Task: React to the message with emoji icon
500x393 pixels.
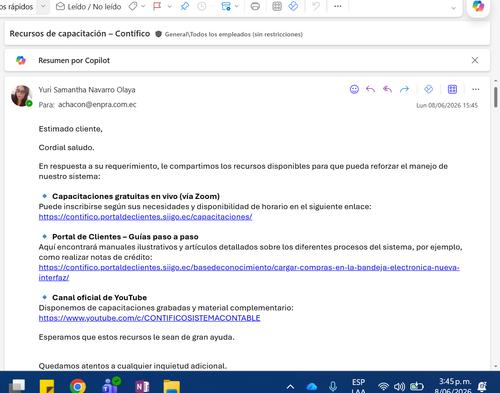Action: pos(354,89)
